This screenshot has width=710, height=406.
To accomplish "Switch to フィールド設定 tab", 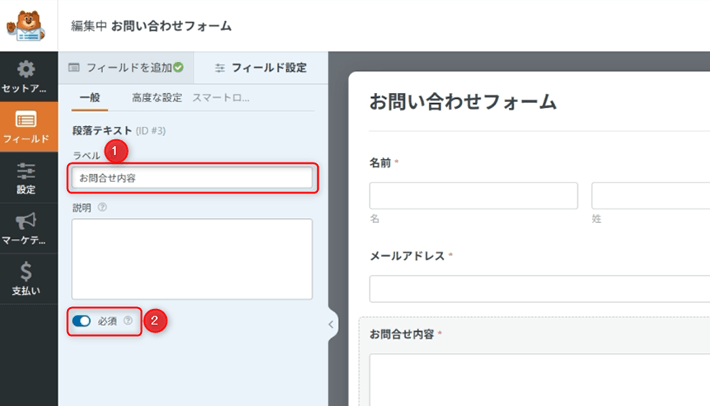I will (x=261, y=68).
